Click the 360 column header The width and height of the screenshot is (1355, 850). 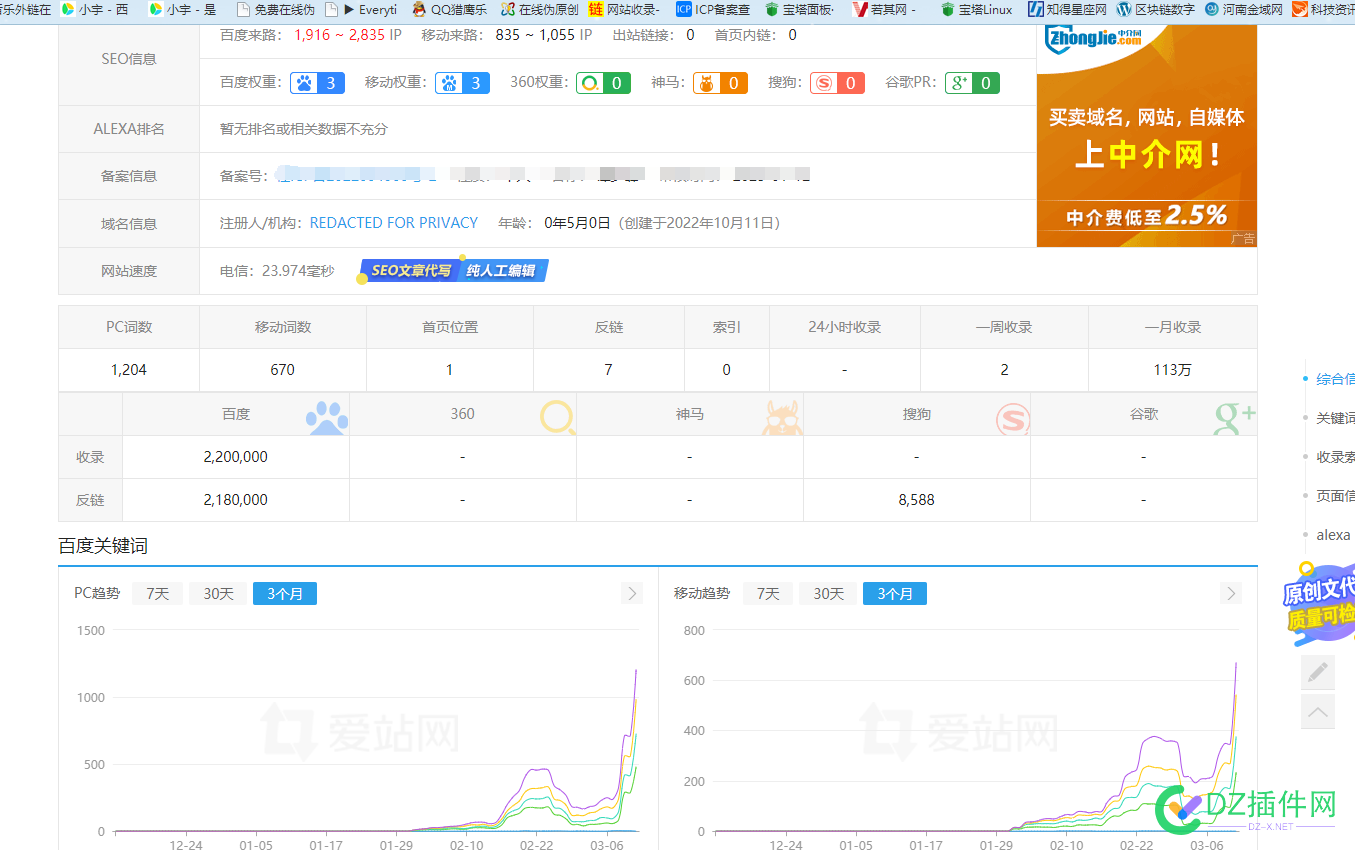click(x=462, y=414)
